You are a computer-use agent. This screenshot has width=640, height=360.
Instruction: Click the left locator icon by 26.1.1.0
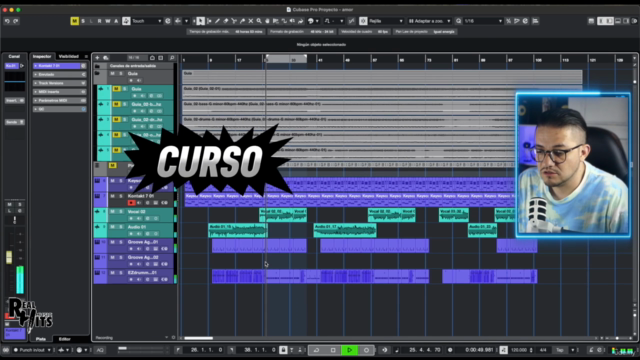tap(178, 350)
